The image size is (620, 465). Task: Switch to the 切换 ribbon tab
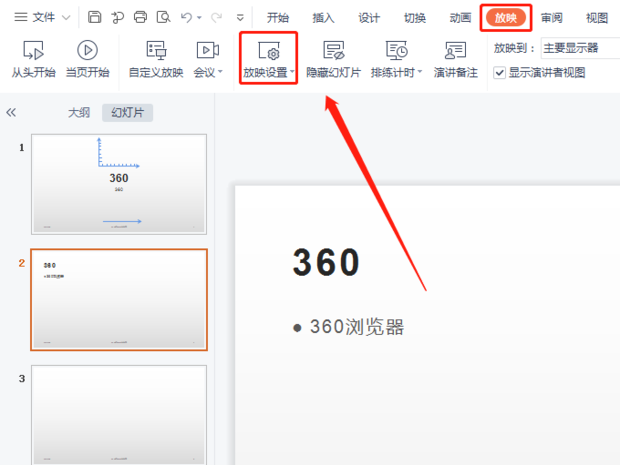pos(415,18)
